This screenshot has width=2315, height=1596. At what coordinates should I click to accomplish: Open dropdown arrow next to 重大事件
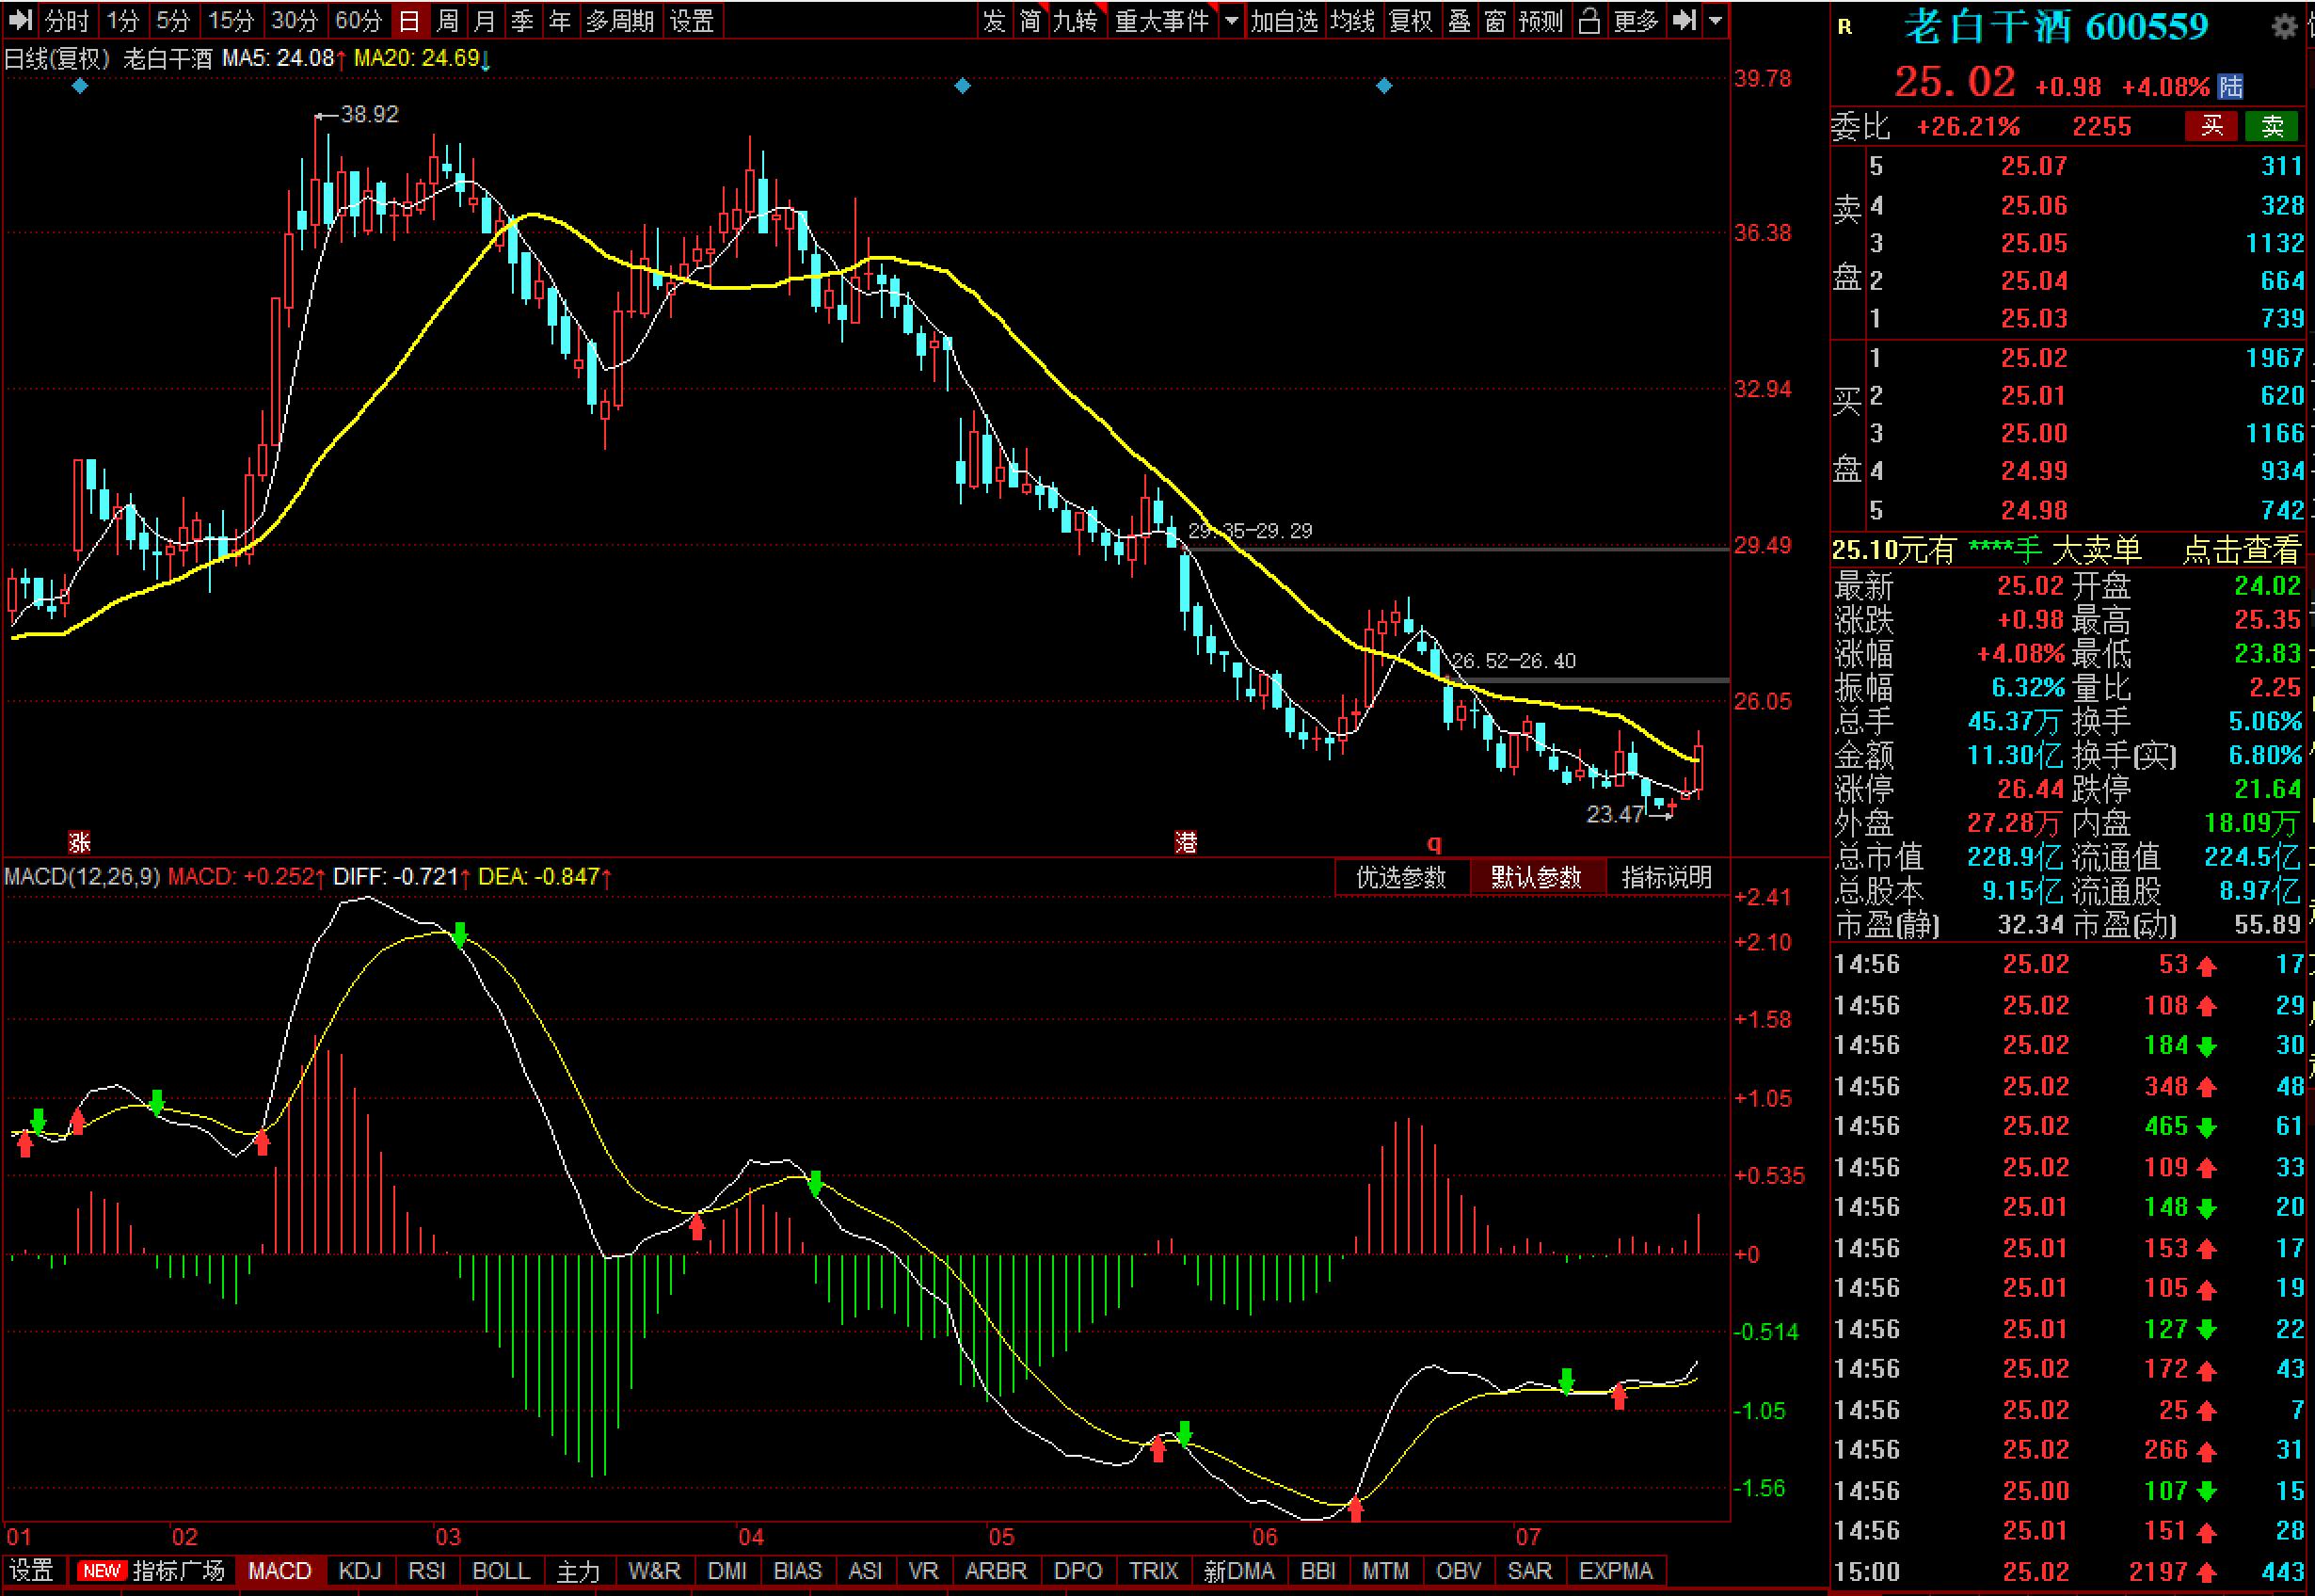click(x=1232, y=21)
